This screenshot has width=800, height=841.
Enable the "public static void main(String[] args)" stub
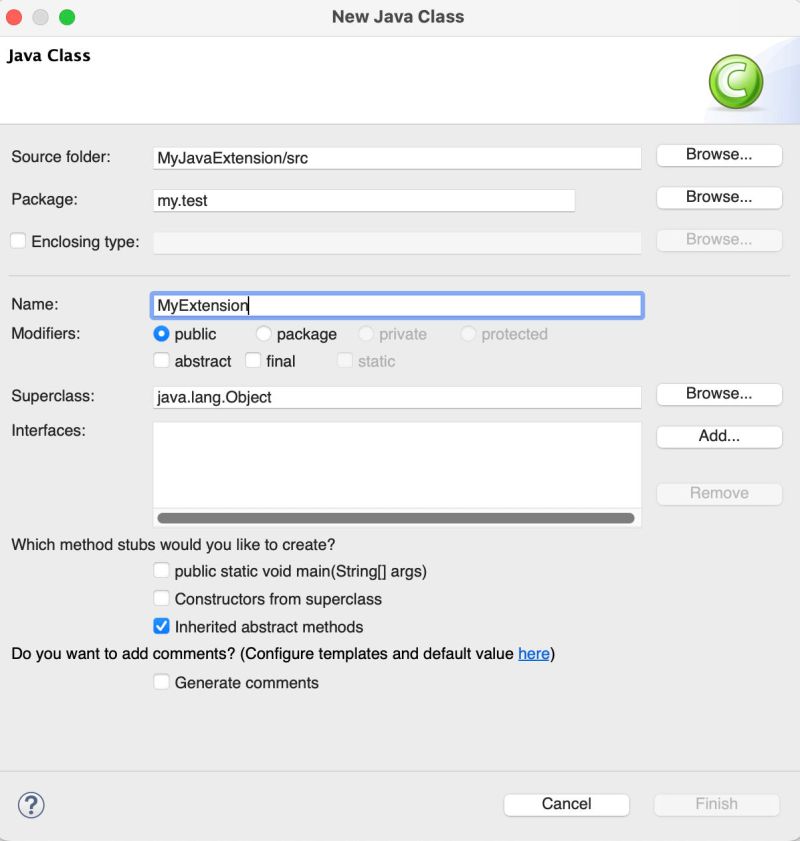pos(161,571)
